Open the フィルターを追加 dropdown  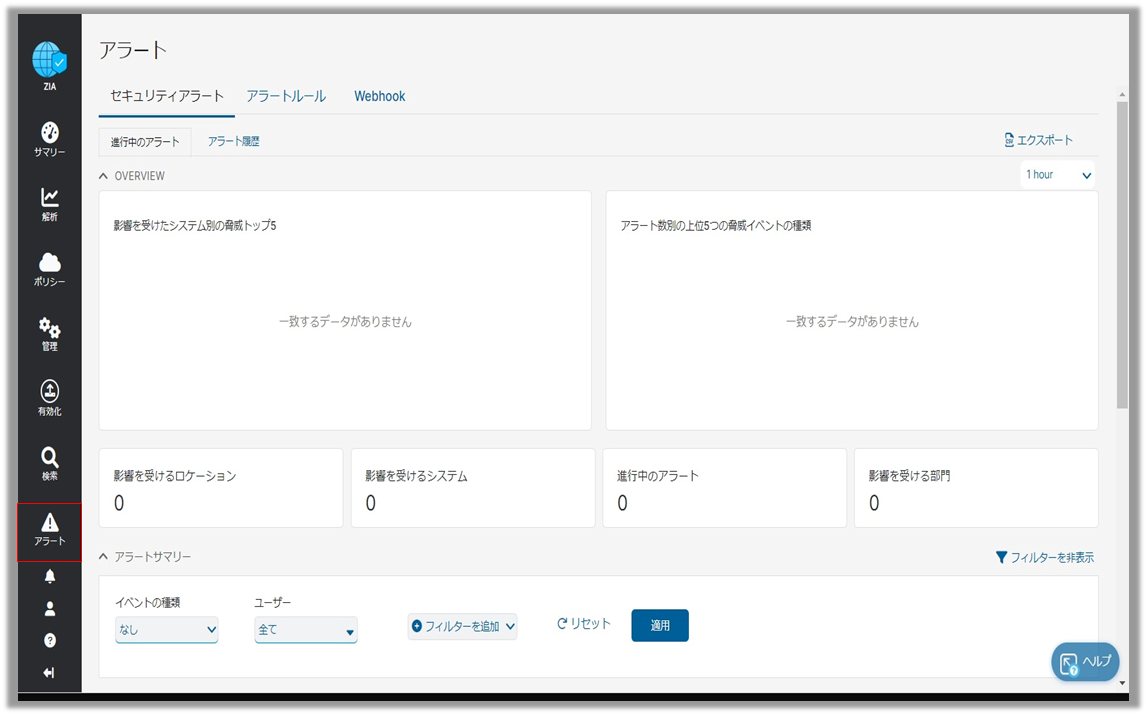[462, 626]
